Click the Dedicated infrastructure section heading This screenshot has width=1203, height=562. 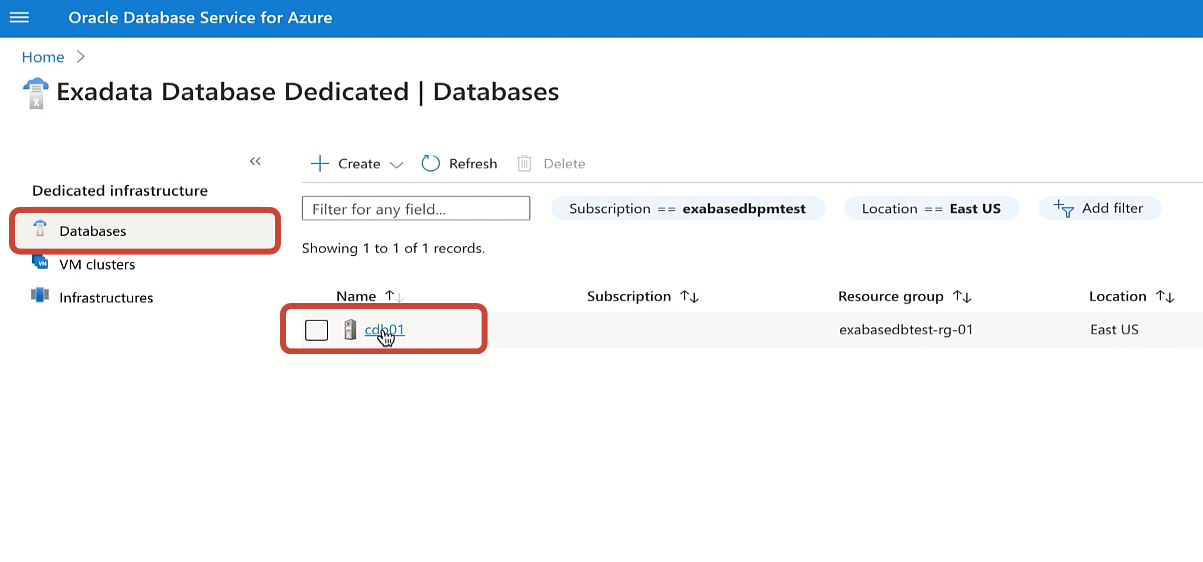coord(120,190)
